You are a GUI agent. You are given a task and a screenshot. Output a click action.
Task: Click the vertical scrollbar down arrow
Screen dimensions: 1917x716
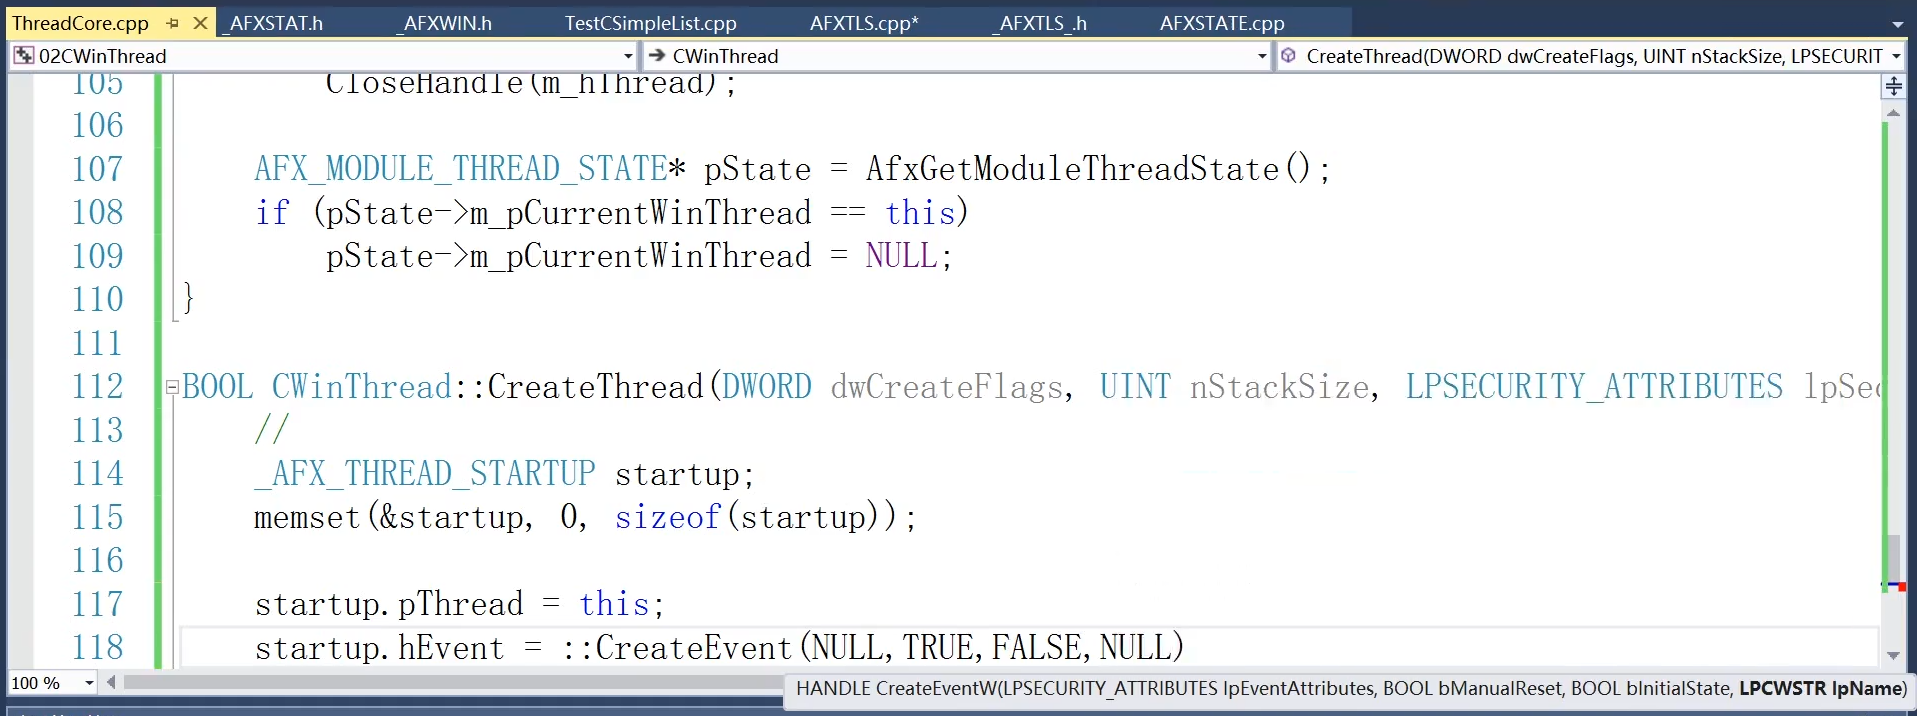[1893, 656]
